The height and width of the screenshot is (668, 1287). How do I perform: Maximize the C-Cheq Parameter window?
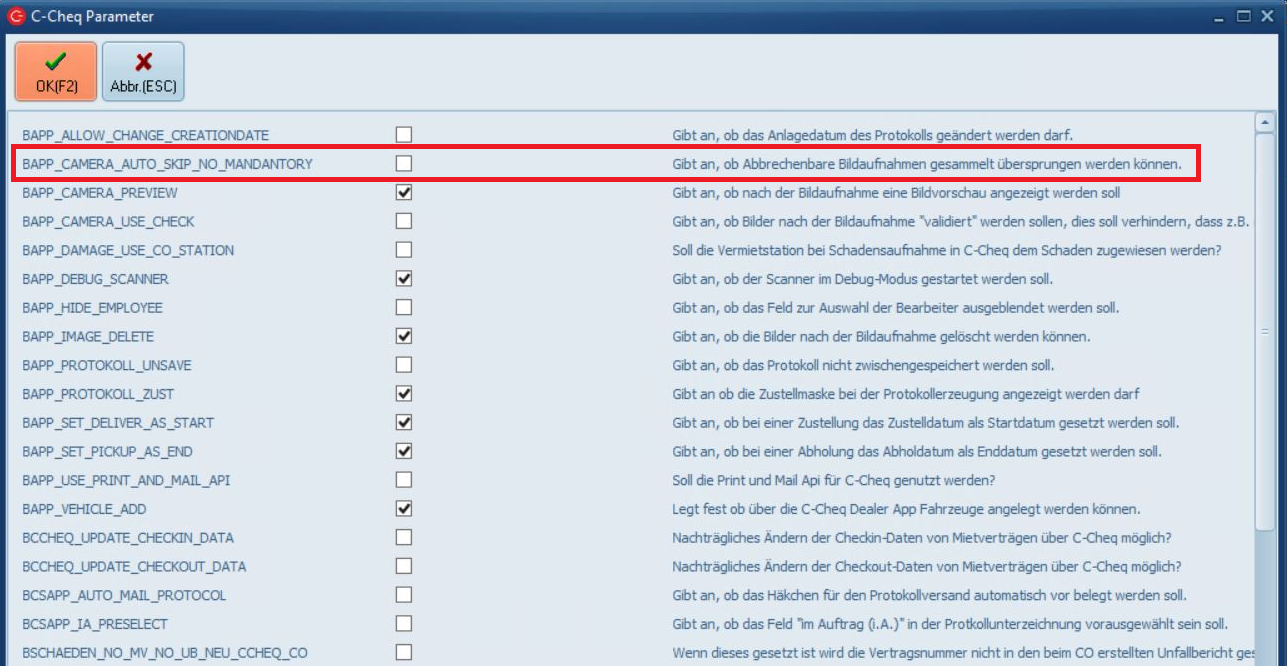[1243, 16]
